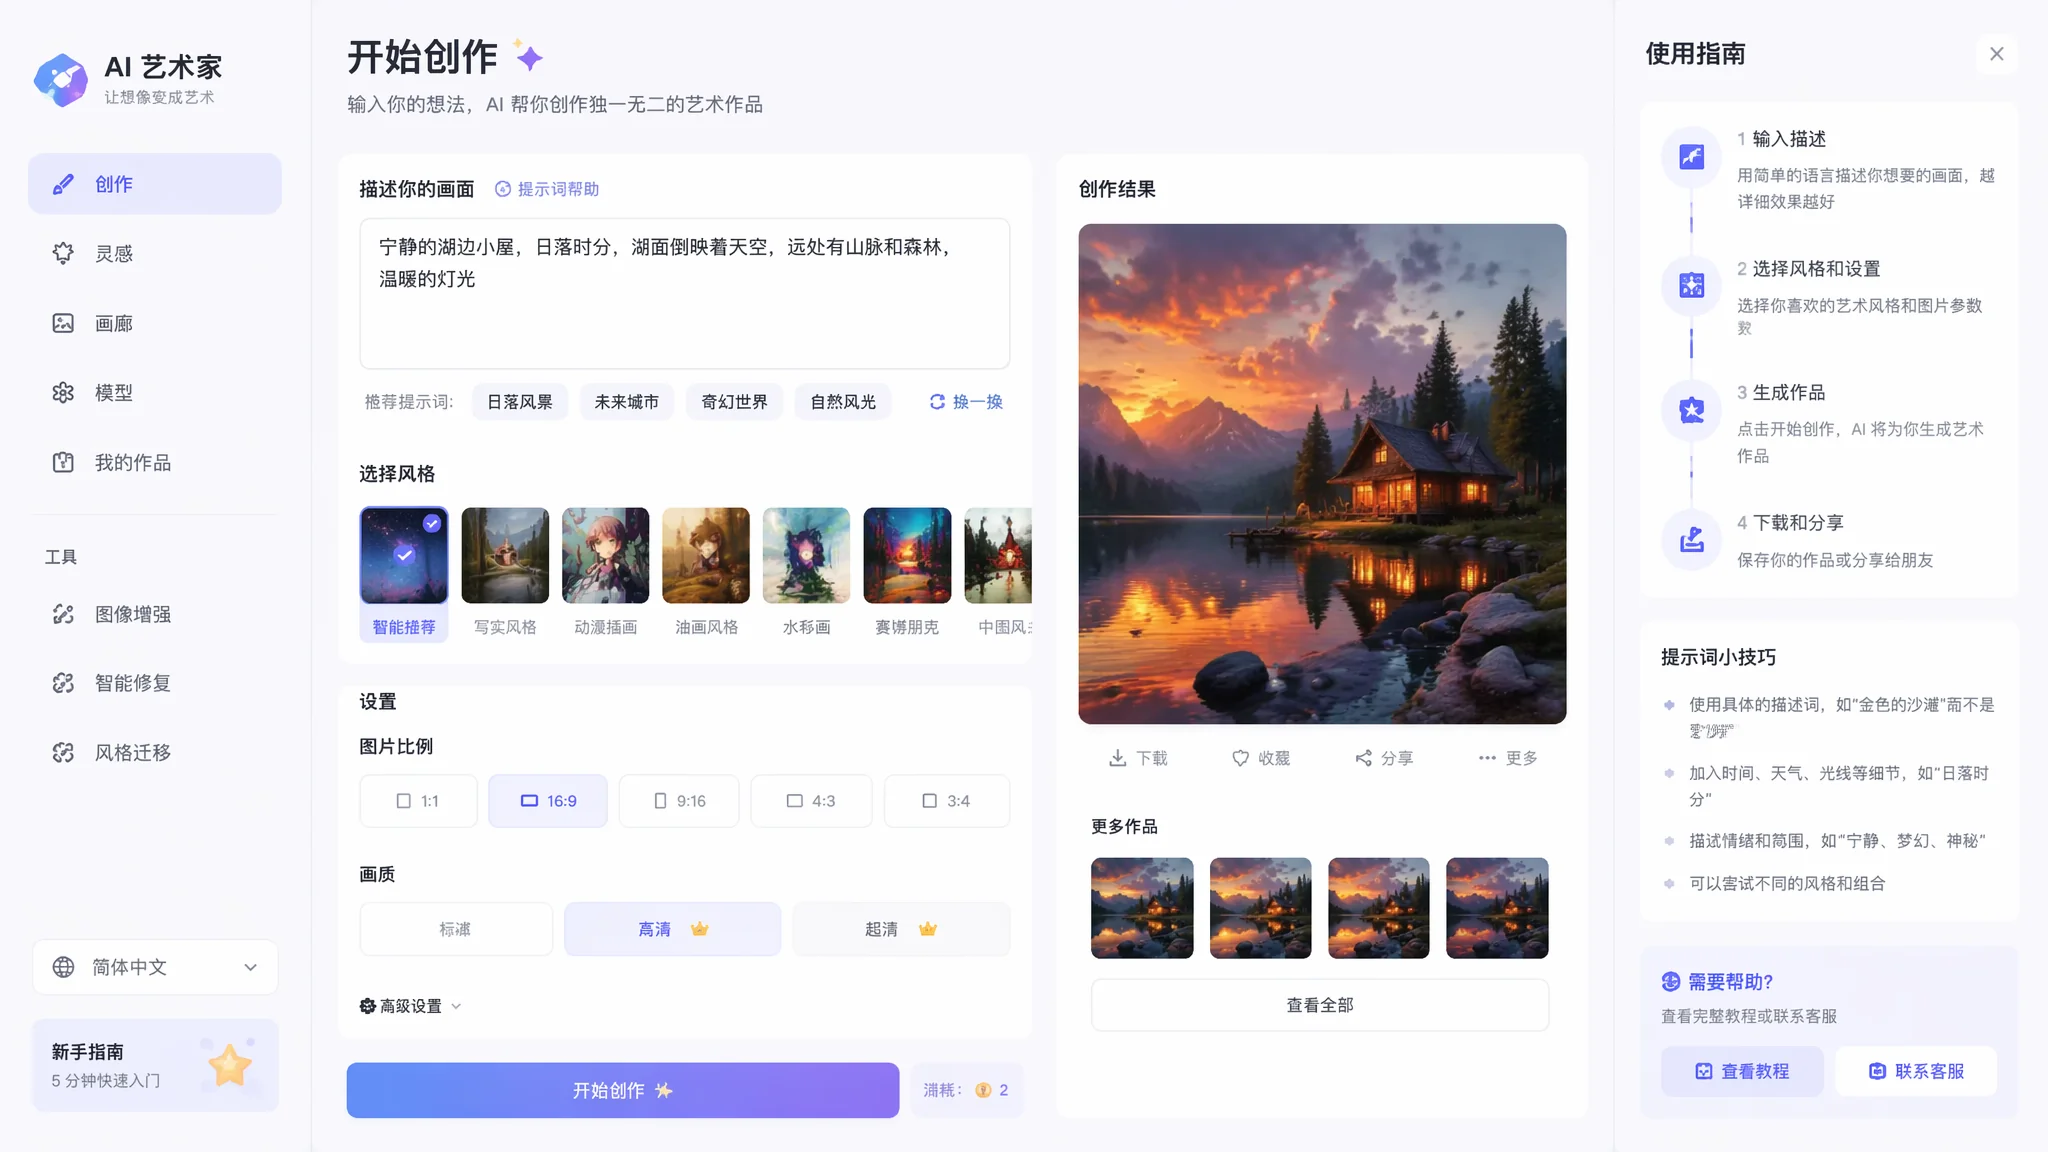Choose the 自然风光 suggested prompt

[x=843, y=402]
